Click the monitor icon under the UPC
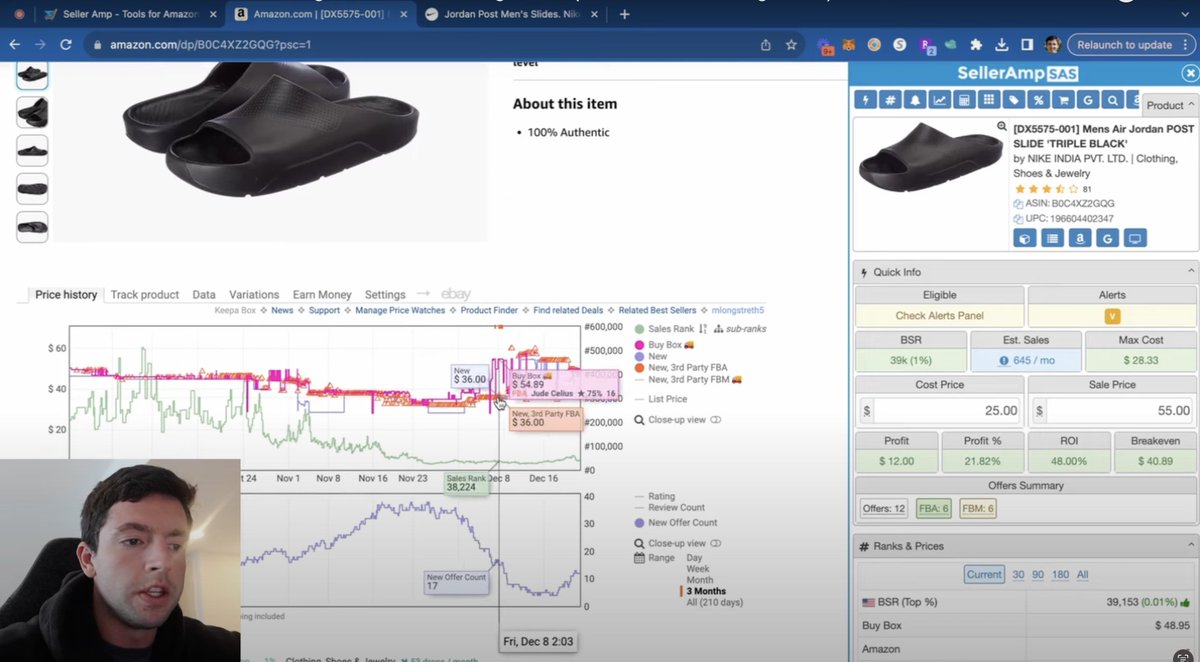Image resolution: width=1200 pixels, height=662 pixels. pos(1134,238)
